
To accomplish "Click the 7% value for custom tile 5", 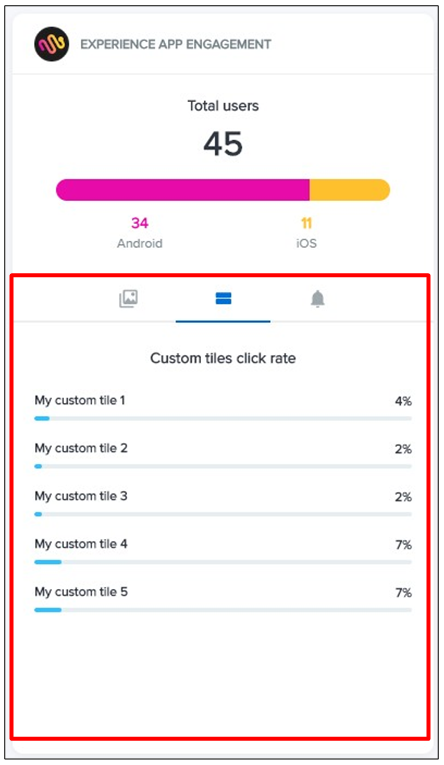I will (404, 592).
